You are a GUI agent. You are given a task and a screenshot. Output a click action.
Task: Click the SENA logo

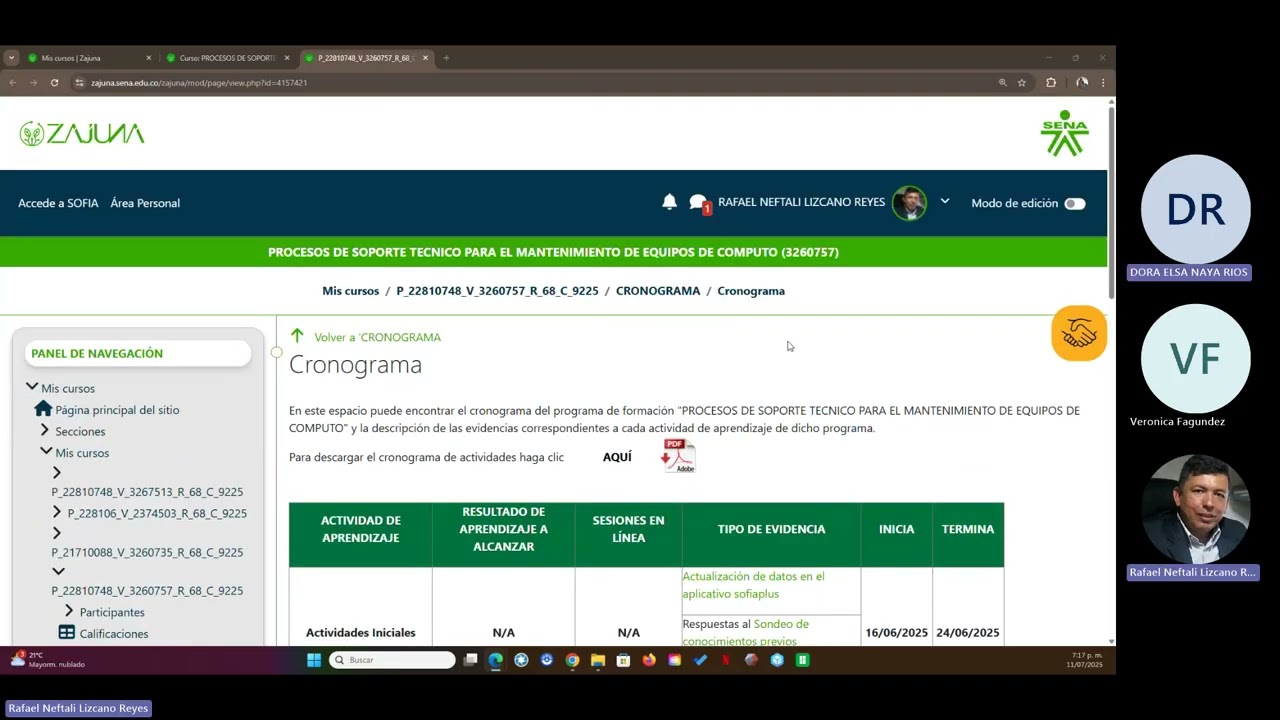click(1064, 133)
